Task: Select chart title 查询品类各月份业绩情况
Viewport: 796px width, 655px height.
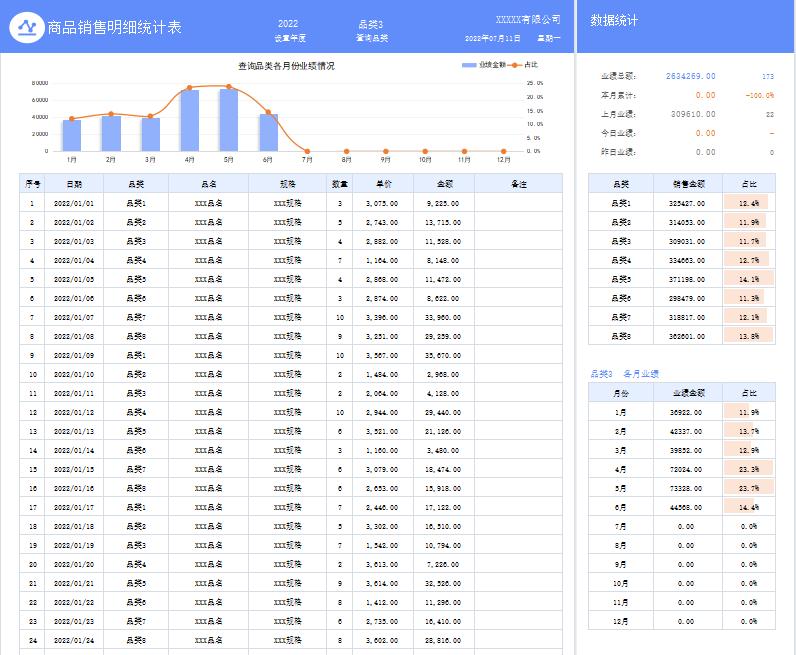Action: click(x=286, y=66)
